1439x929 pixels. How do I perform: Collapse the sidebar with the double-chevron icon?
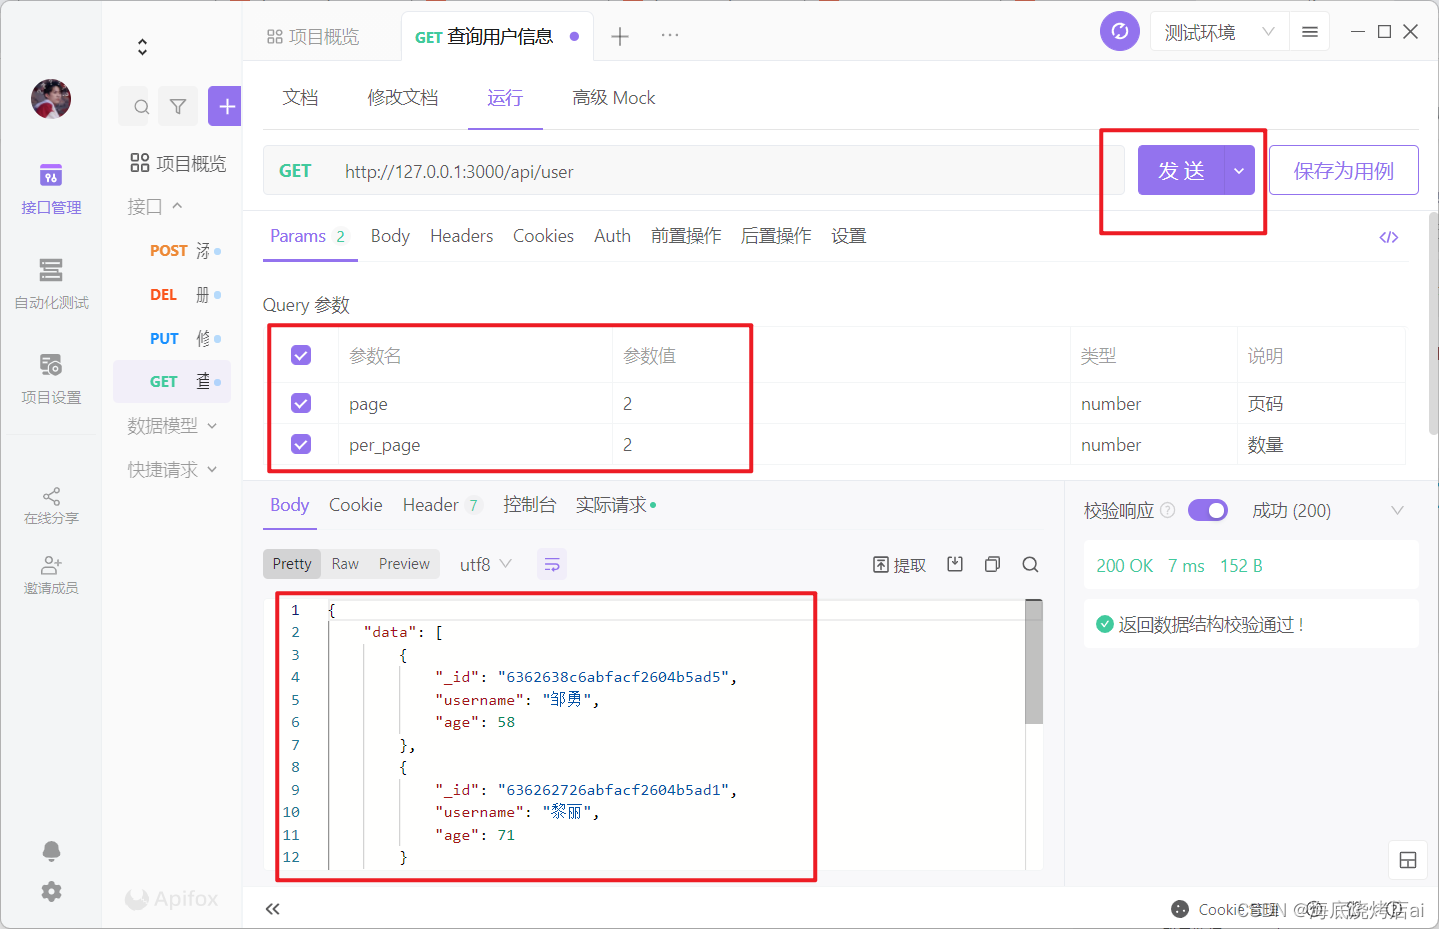[272, 909]
